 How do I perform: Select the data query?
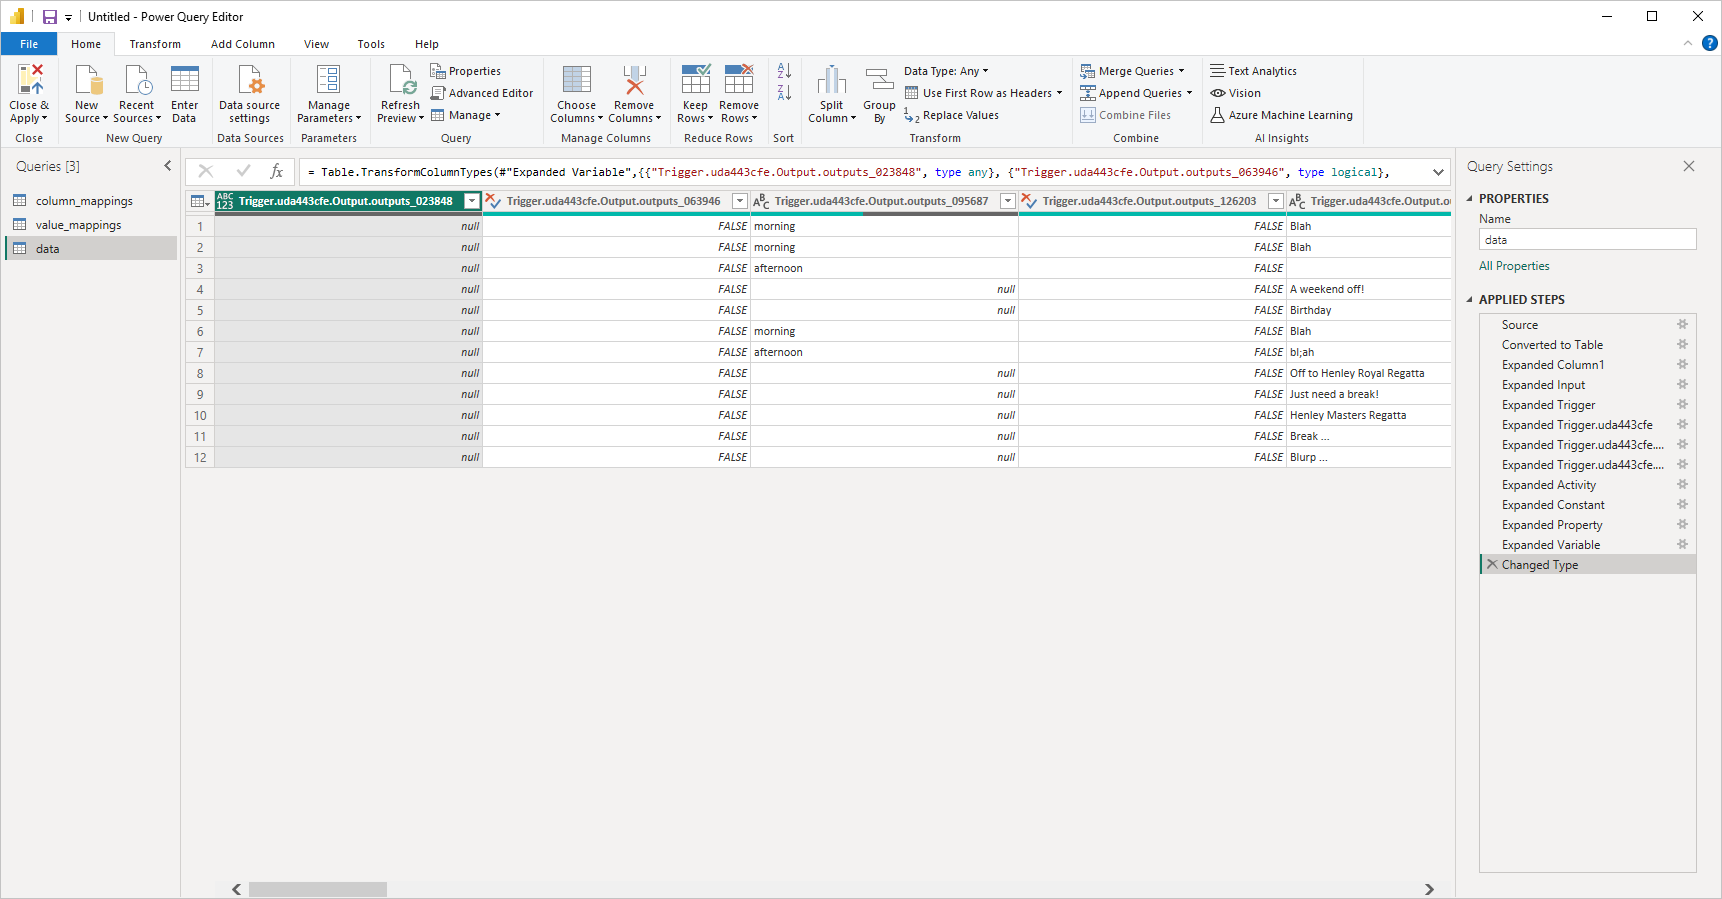(92, 249)
